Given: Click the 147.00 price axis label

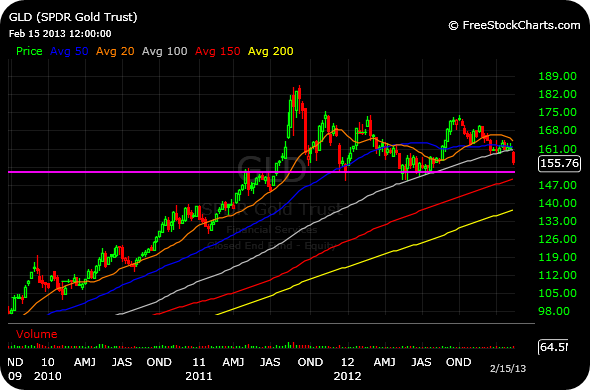Looking at the screenshot, I should coord(558,185).
